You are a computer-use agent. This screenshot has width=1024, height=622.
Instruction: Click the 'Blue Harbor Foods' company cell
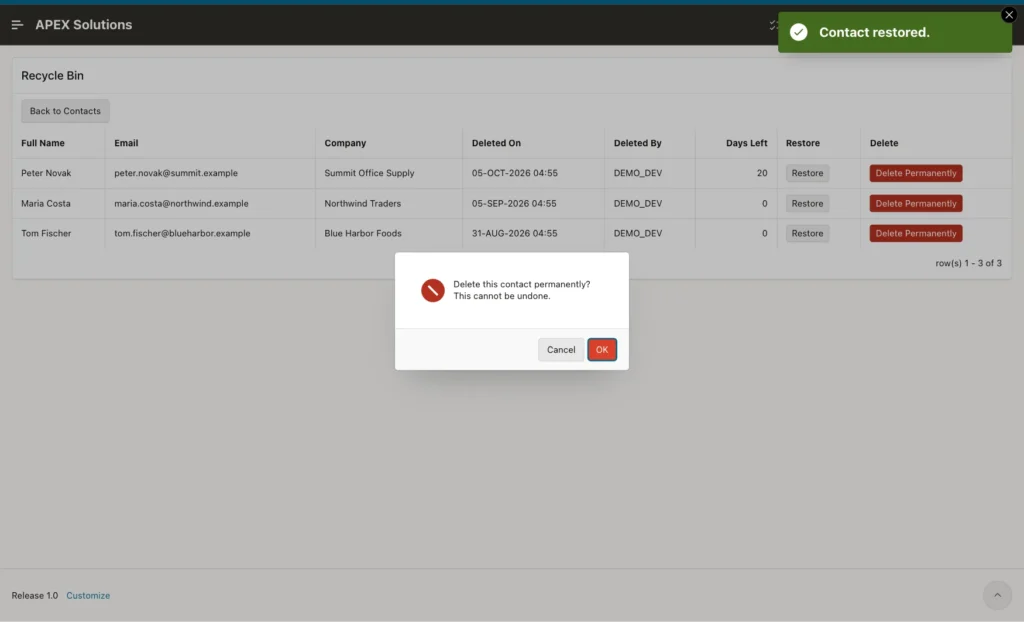pos(362,233)
